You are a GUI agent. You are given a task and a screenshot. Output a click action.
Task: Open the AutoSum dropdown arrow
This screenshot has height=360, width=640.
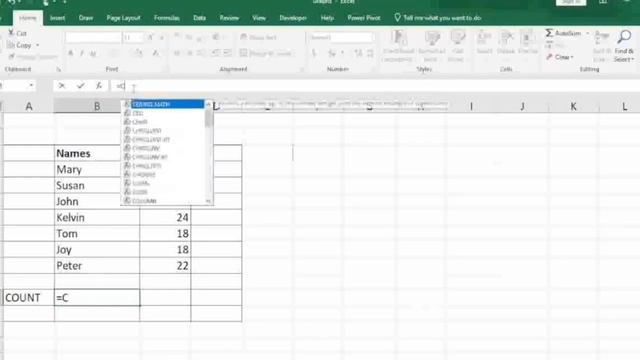(587, 33)
